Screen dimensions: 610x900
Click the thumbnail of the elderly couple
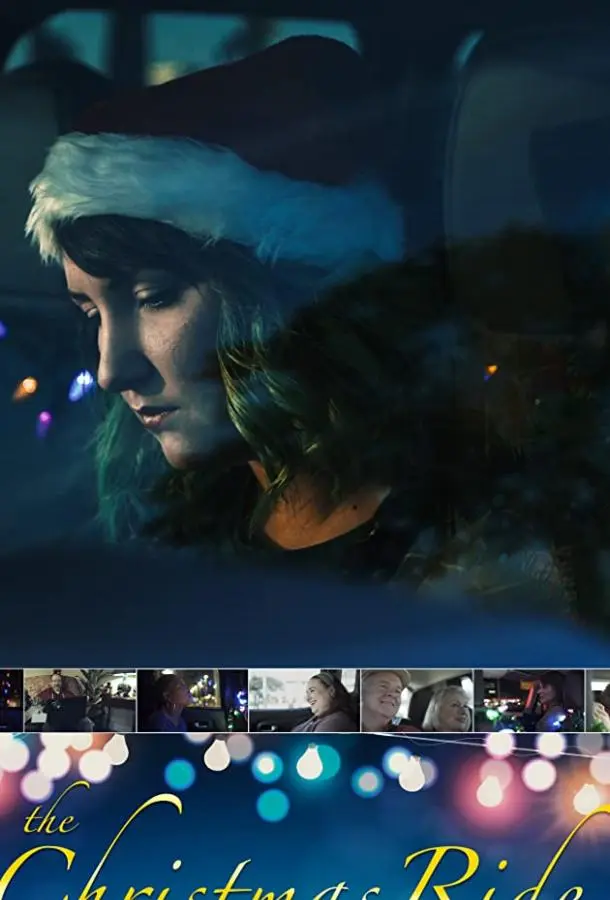tap(416, 700)
